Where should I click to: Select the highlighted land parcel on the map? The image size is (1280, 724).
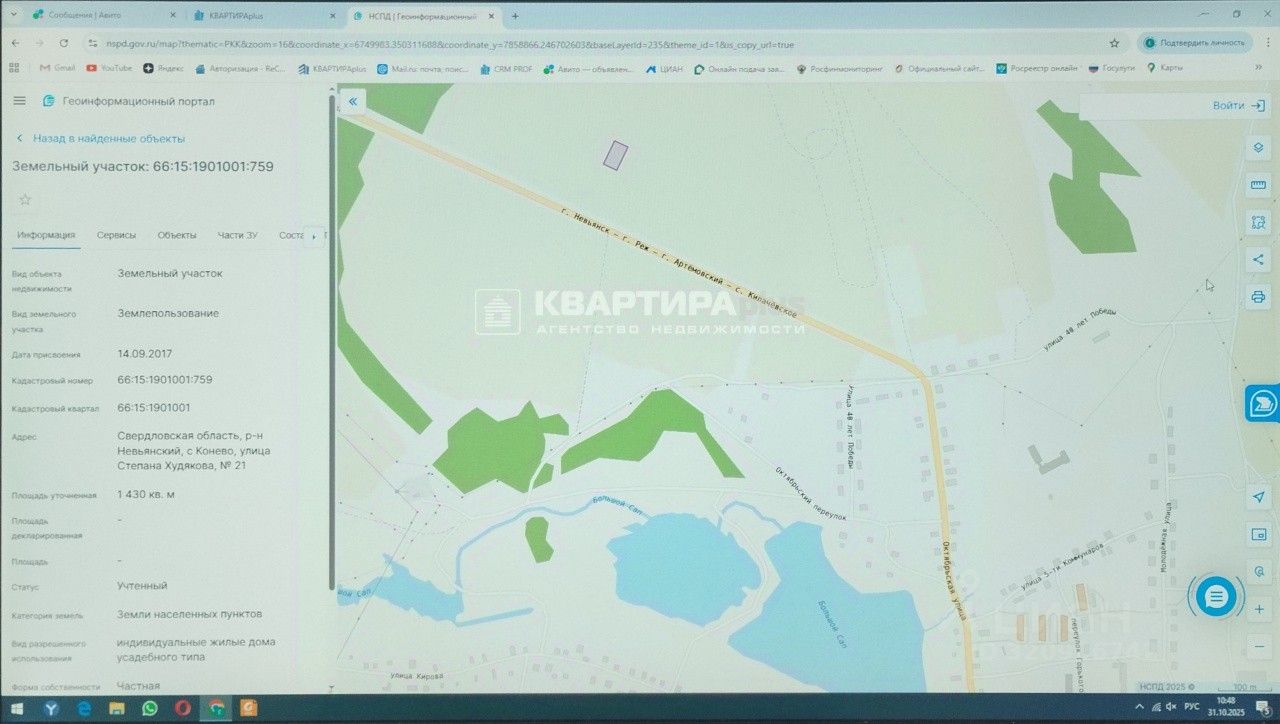[x=615, y=155]
